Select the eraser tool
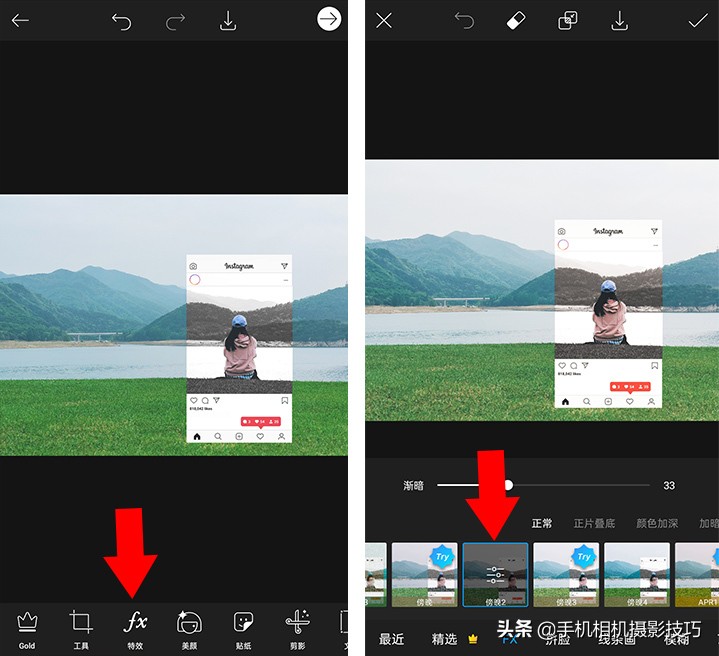 tap(516, 21)
